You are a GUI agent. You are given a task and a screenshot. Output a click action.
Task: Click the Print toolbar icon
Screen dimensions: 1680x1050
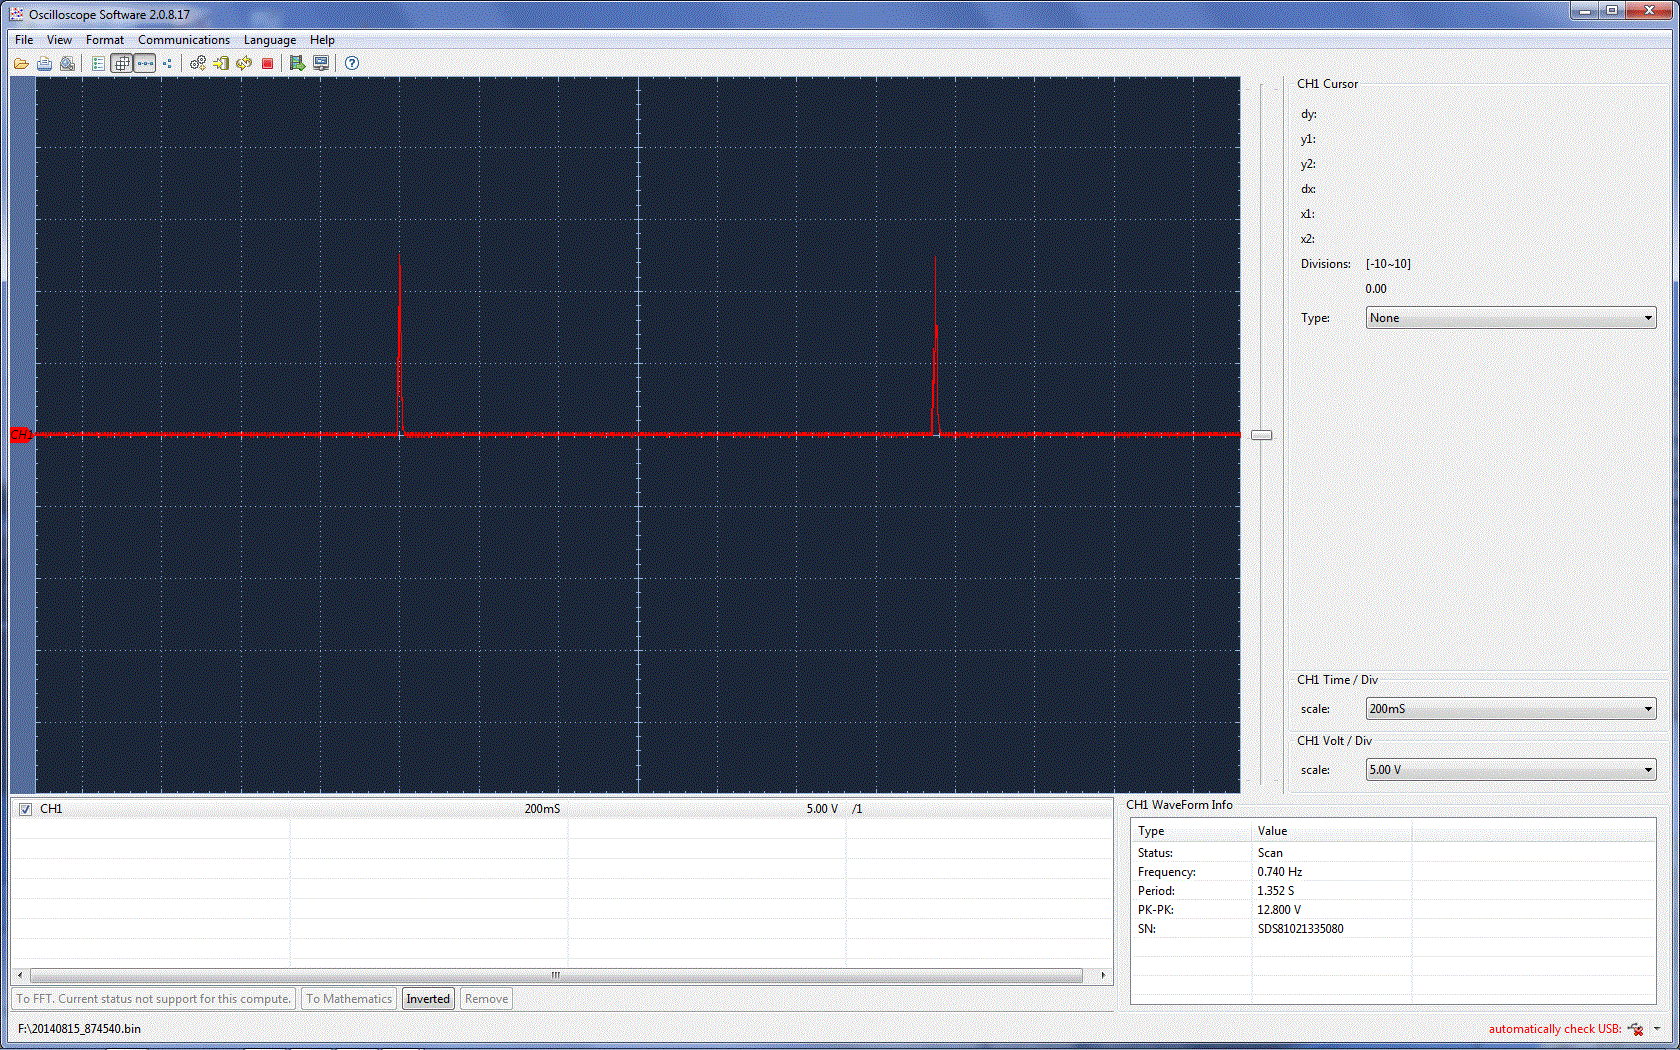tap(44, 63)
